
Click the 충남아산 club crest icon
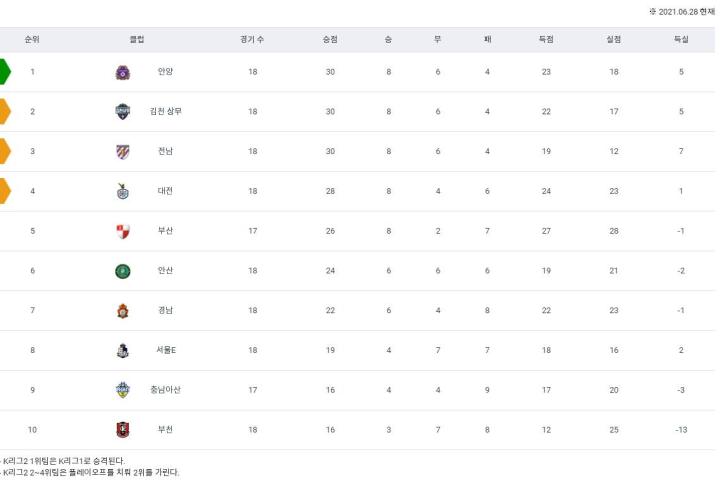click(123, 390)
